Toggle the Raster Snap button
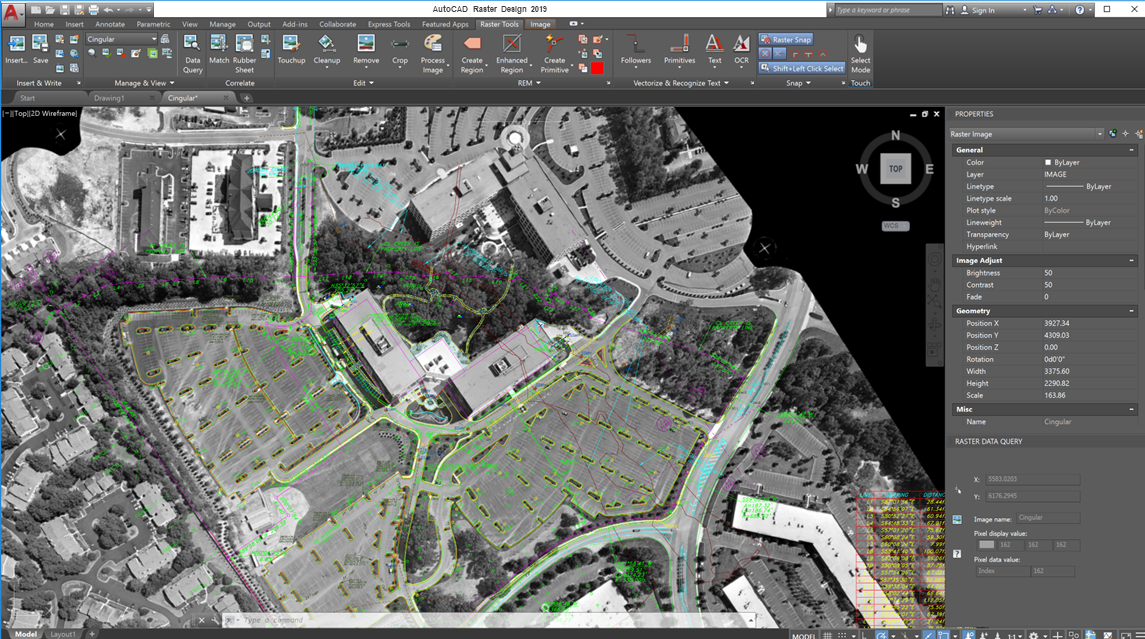Image resolution: width=1145 pixels, height=639 pixels. pos(786,40)
